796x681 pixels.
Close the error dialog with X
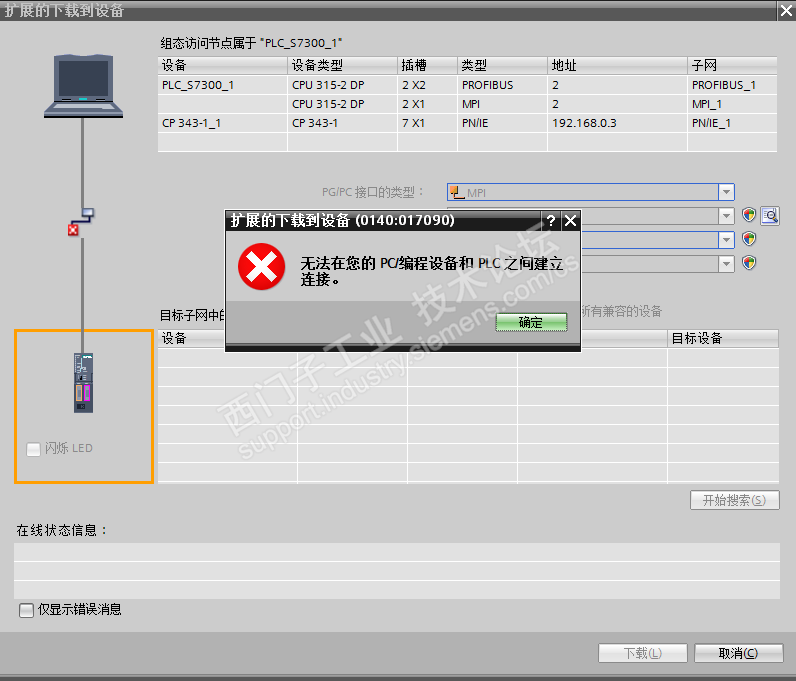(570, 220)
